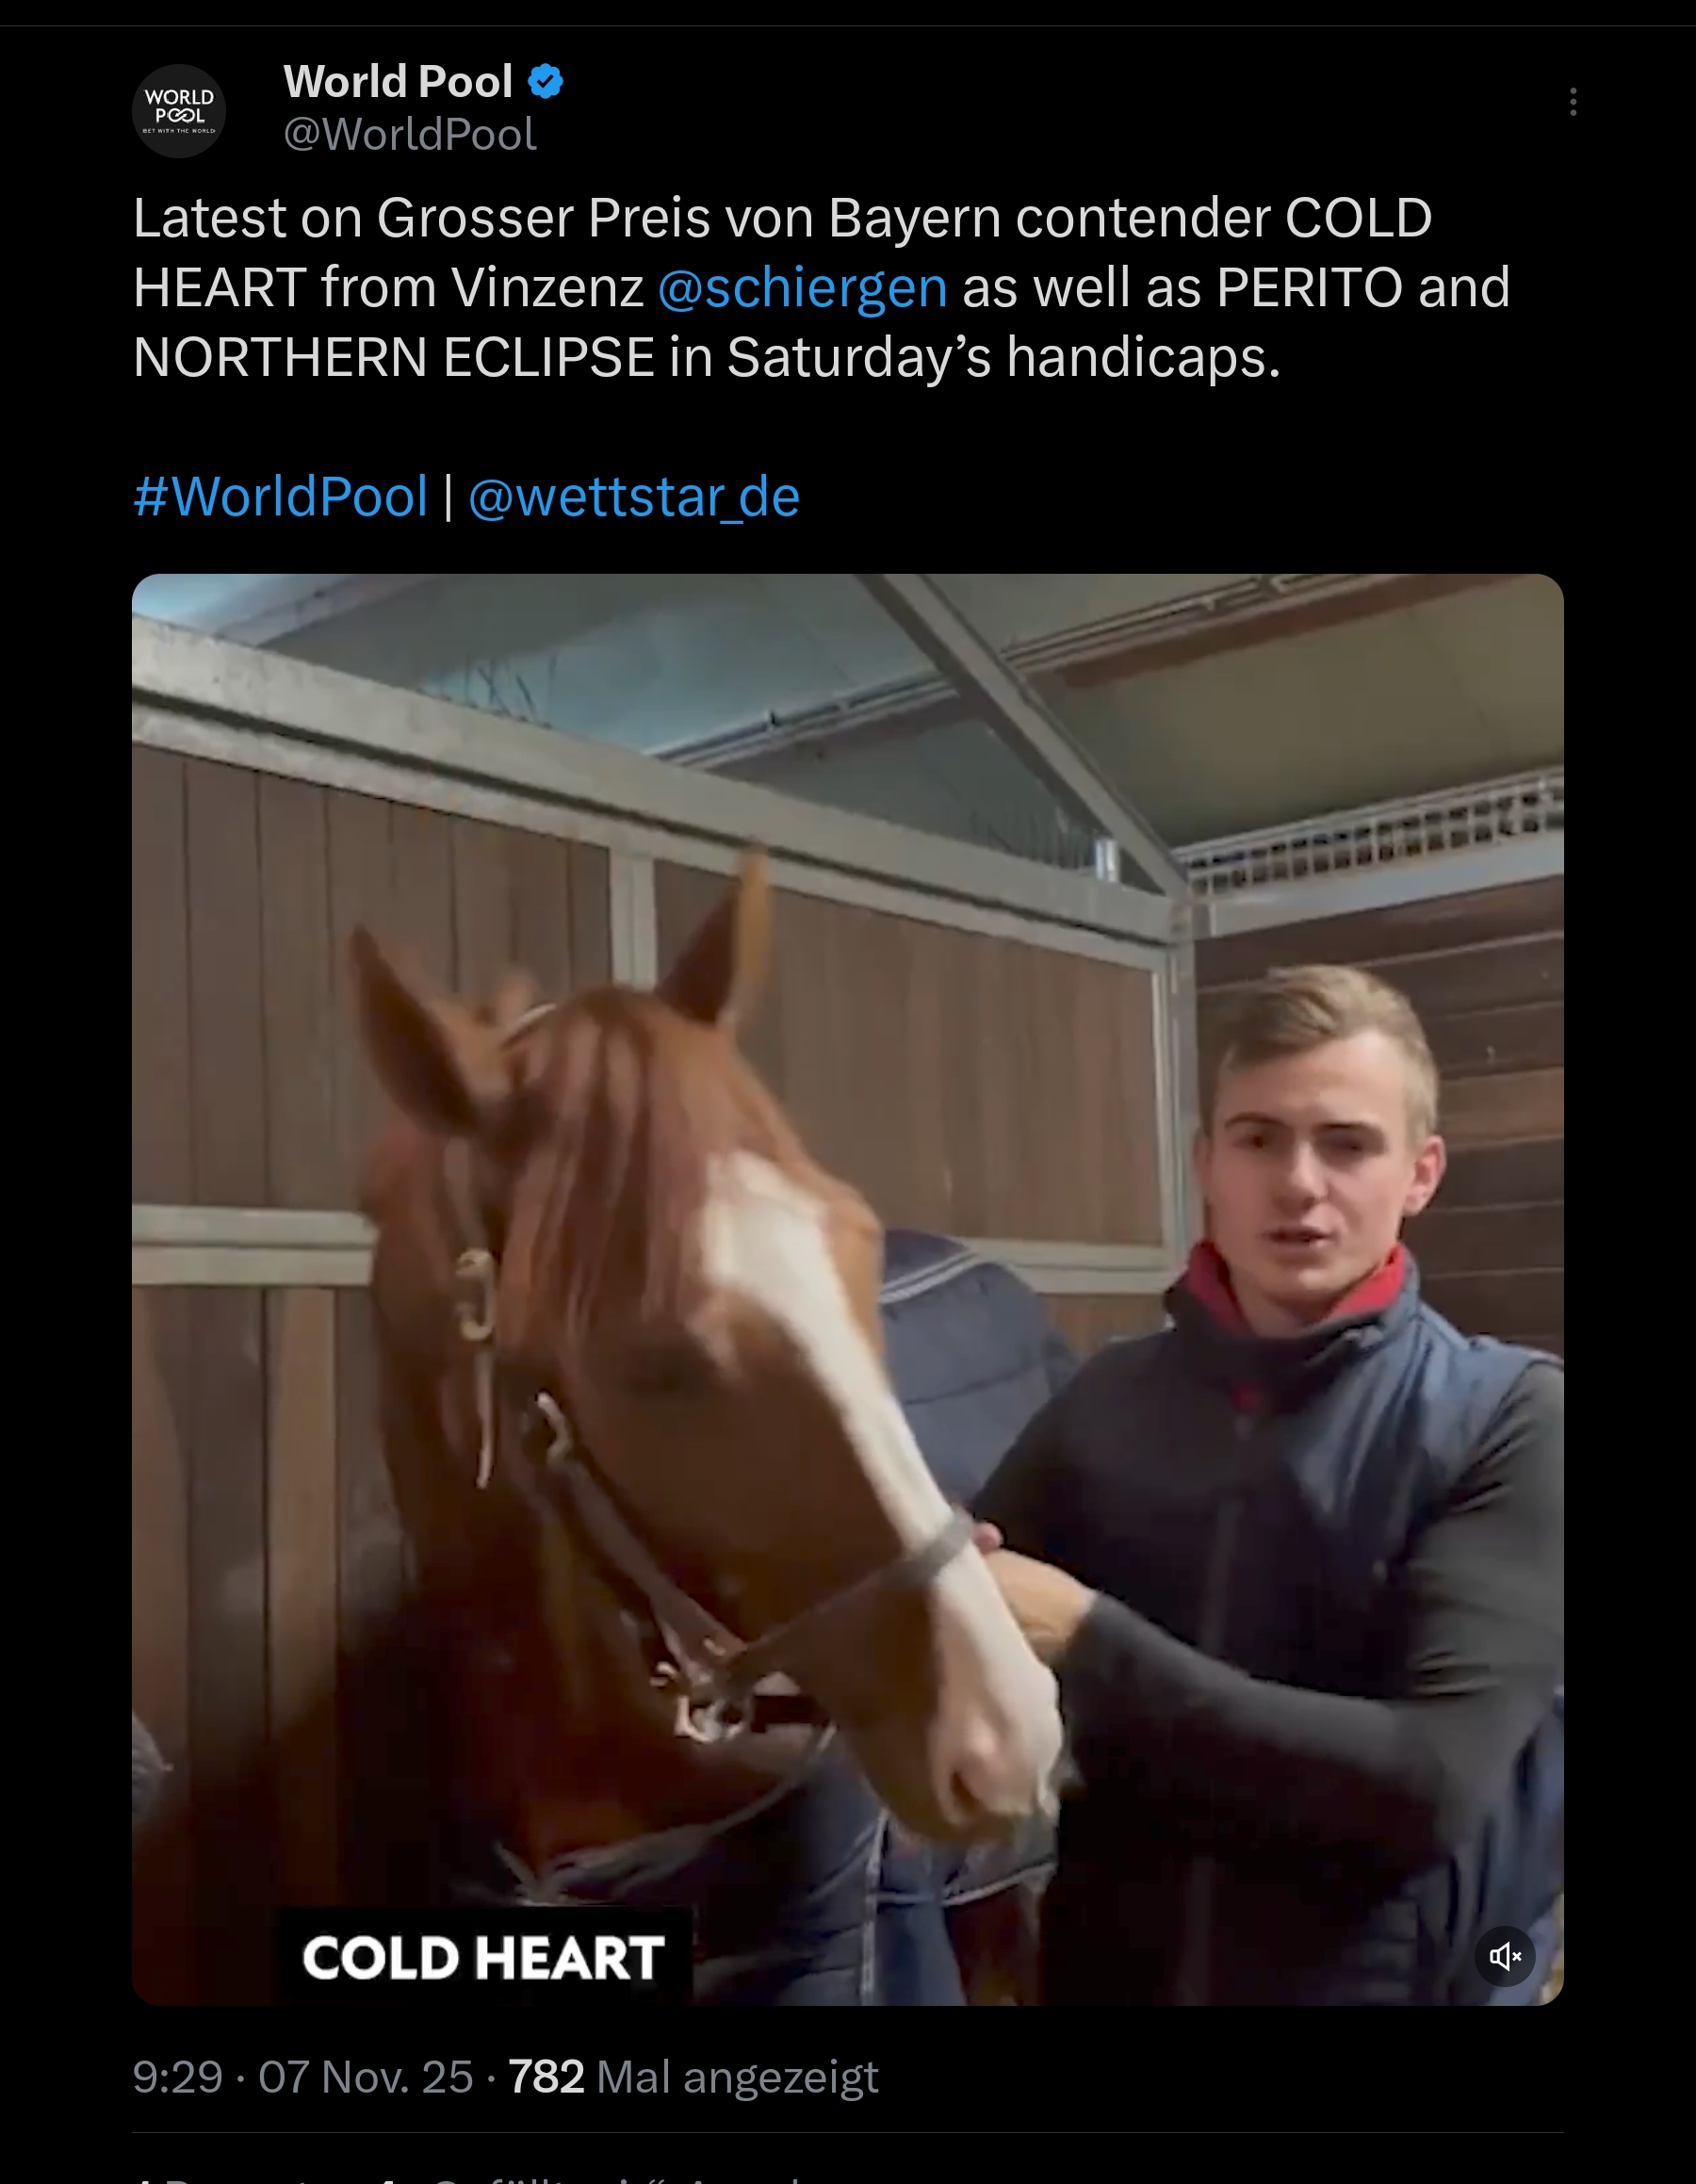
Task: Open the @schiergen mention
Action: 802,288
